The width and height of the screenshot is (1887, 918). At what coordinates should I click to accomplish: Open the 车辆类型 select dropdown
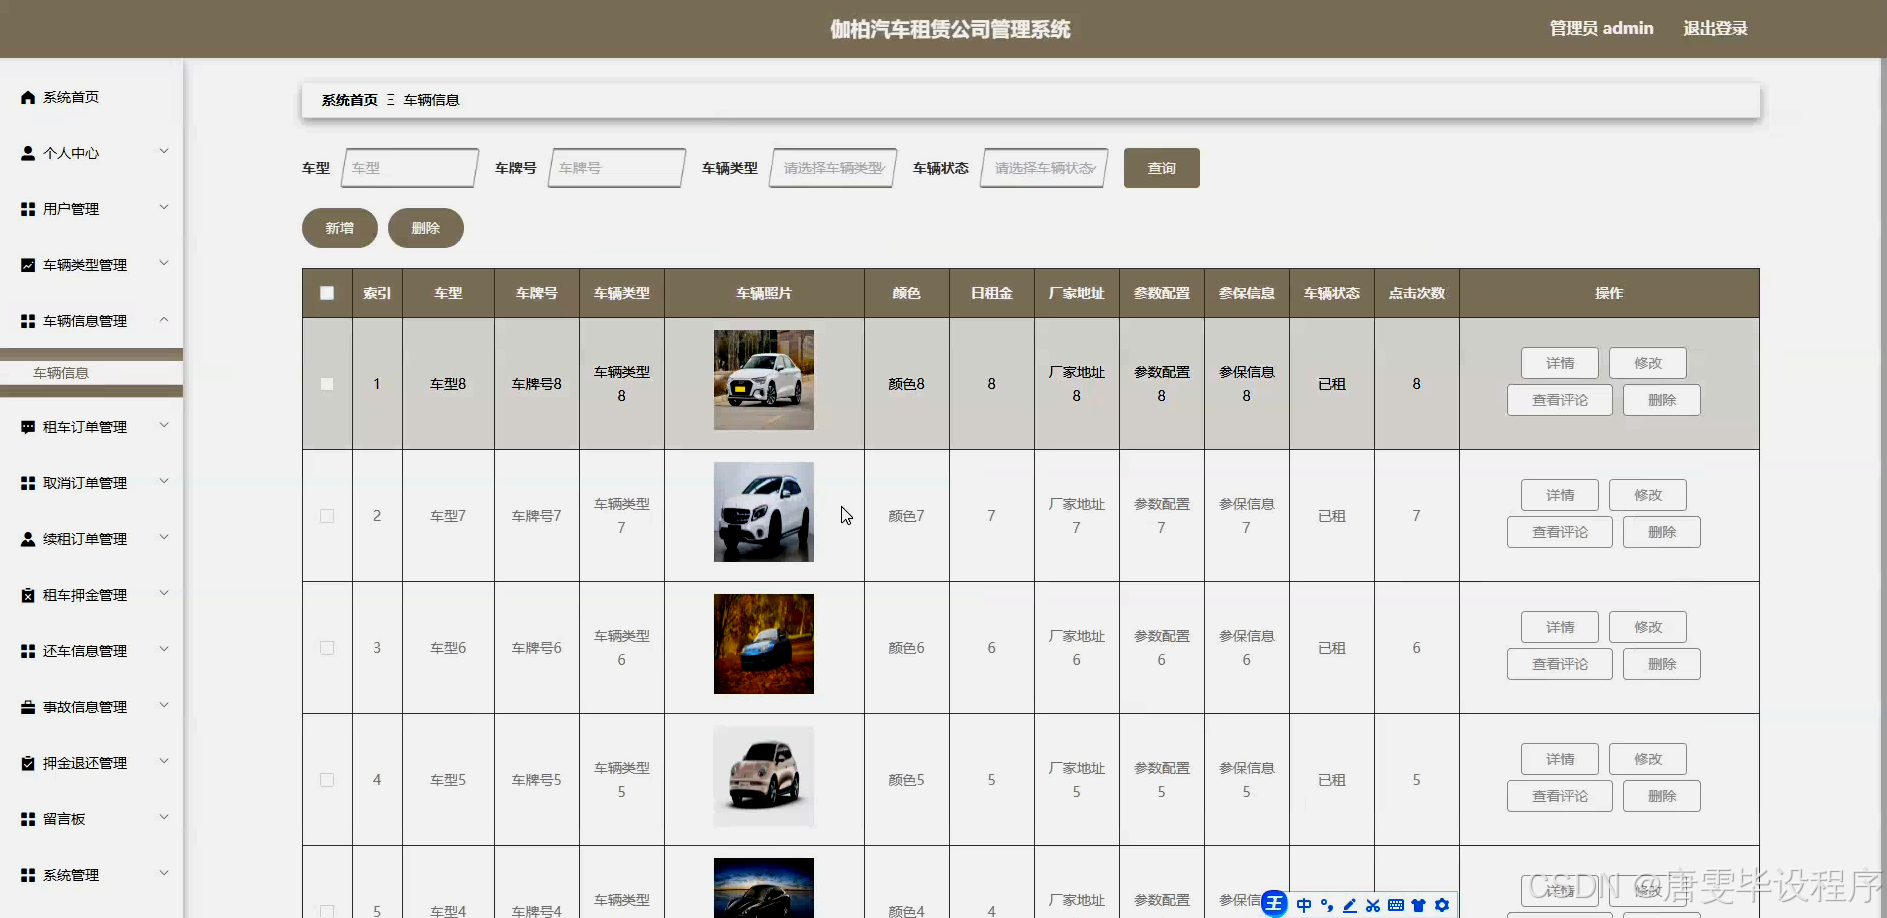pyautogui.click(x=833, y=168)
